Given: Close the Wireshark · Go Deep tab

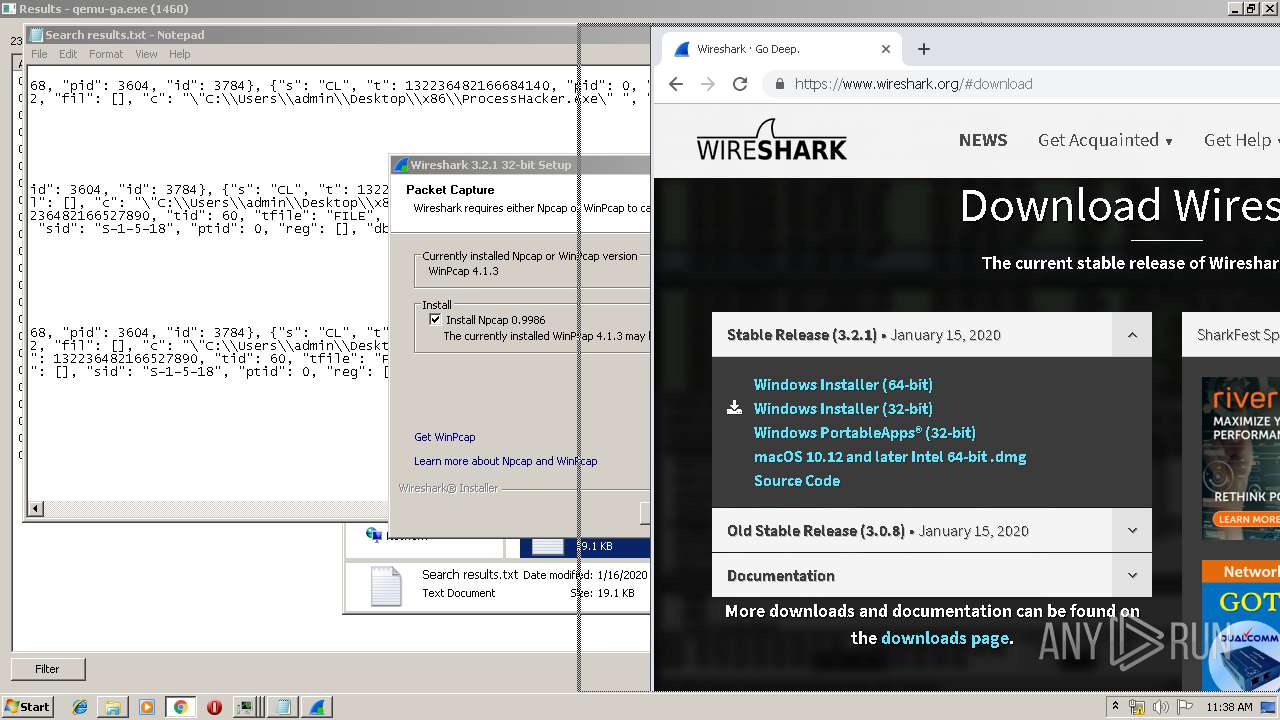Looking at the screenshot, I should click(x=885, y=49).
